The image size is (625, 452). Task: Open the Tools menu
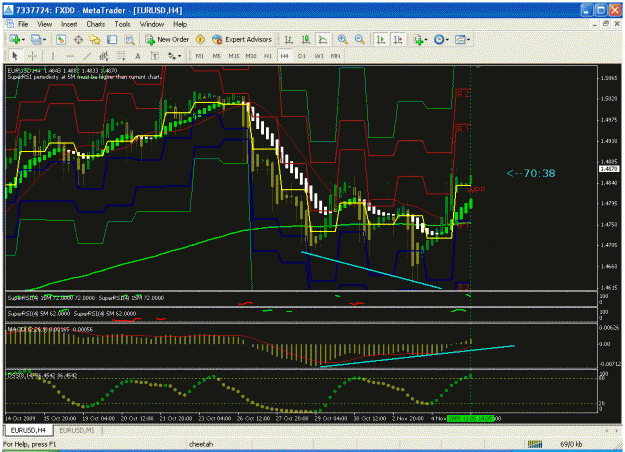click(122, 24)
